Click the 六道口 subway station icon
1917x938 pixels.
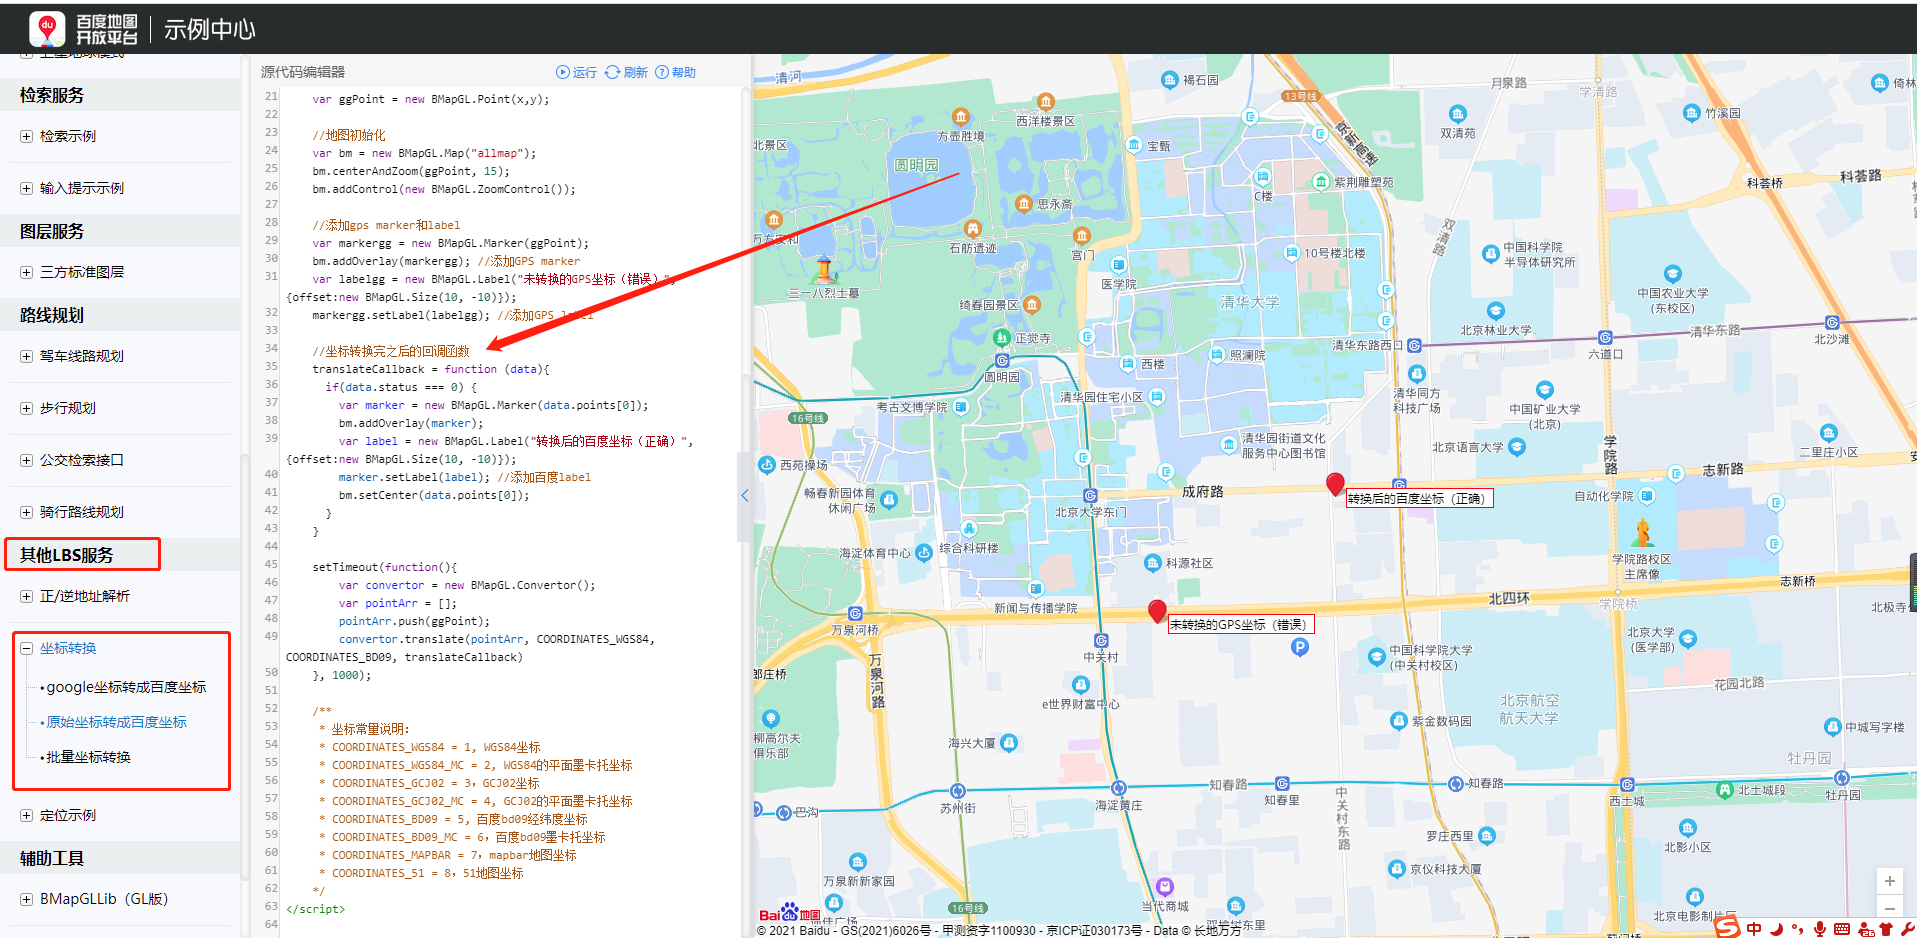pos(1605,338)
